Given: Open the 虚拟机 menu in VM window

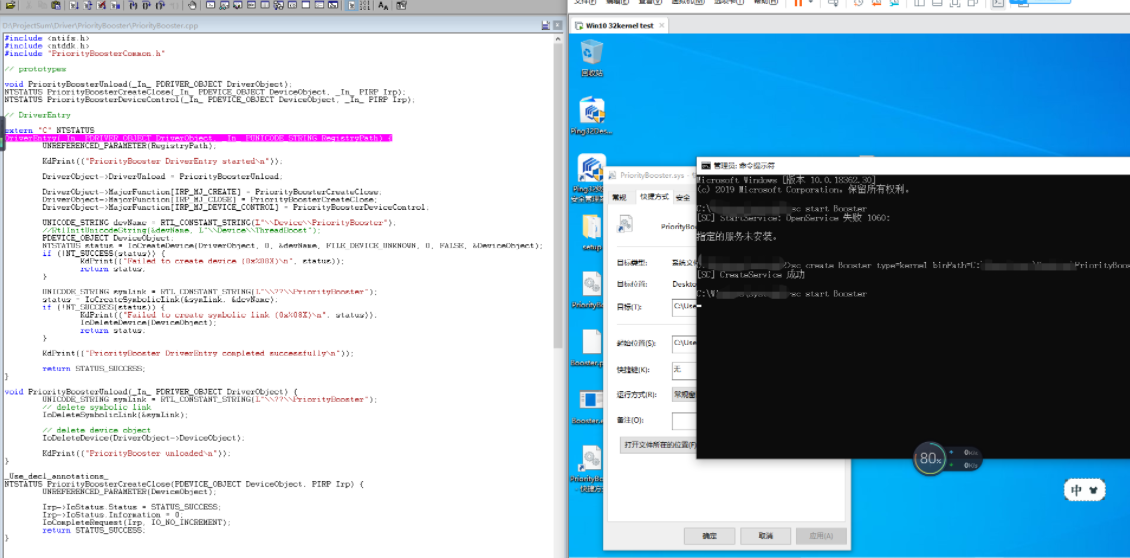Looking at the screenshot, I should pos(688,2).
